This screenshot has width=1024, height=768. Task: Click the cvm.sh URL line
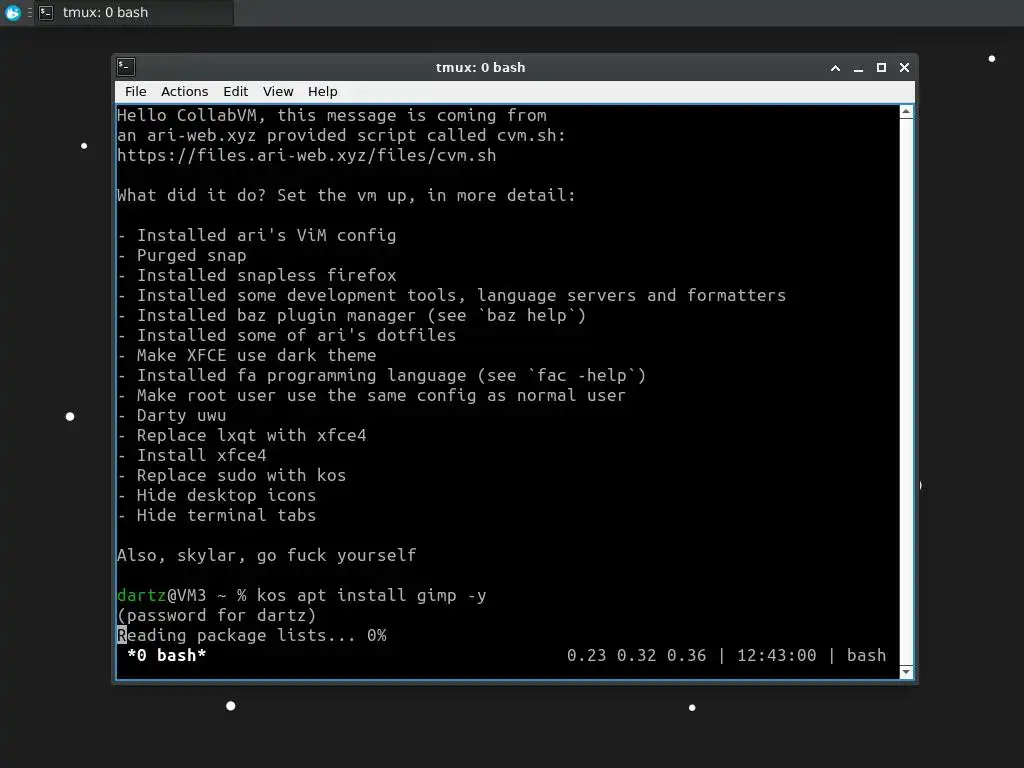(306, 155)
